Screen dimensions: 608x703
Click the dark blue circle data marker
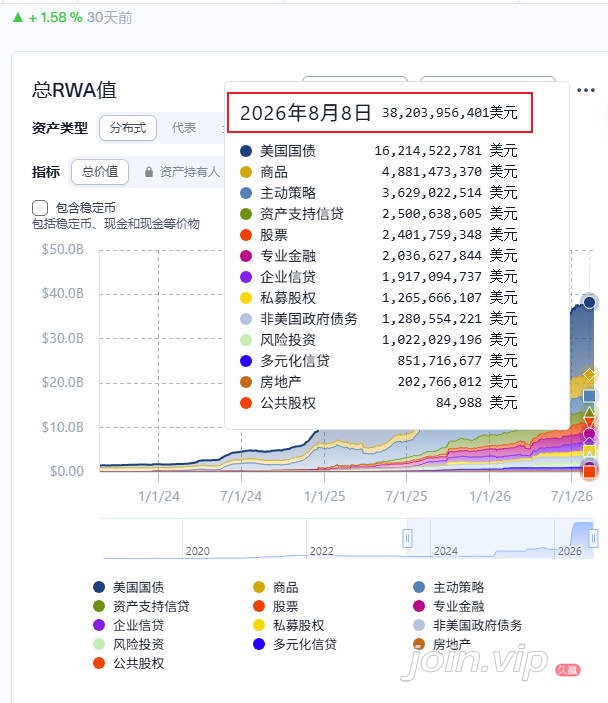[589, 302]
